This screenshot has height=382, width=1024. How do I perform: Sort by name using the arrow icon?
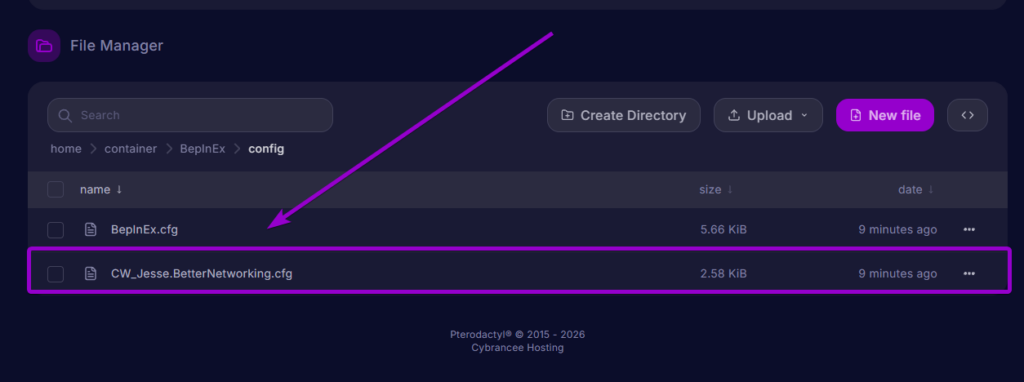tap(119, 189)
